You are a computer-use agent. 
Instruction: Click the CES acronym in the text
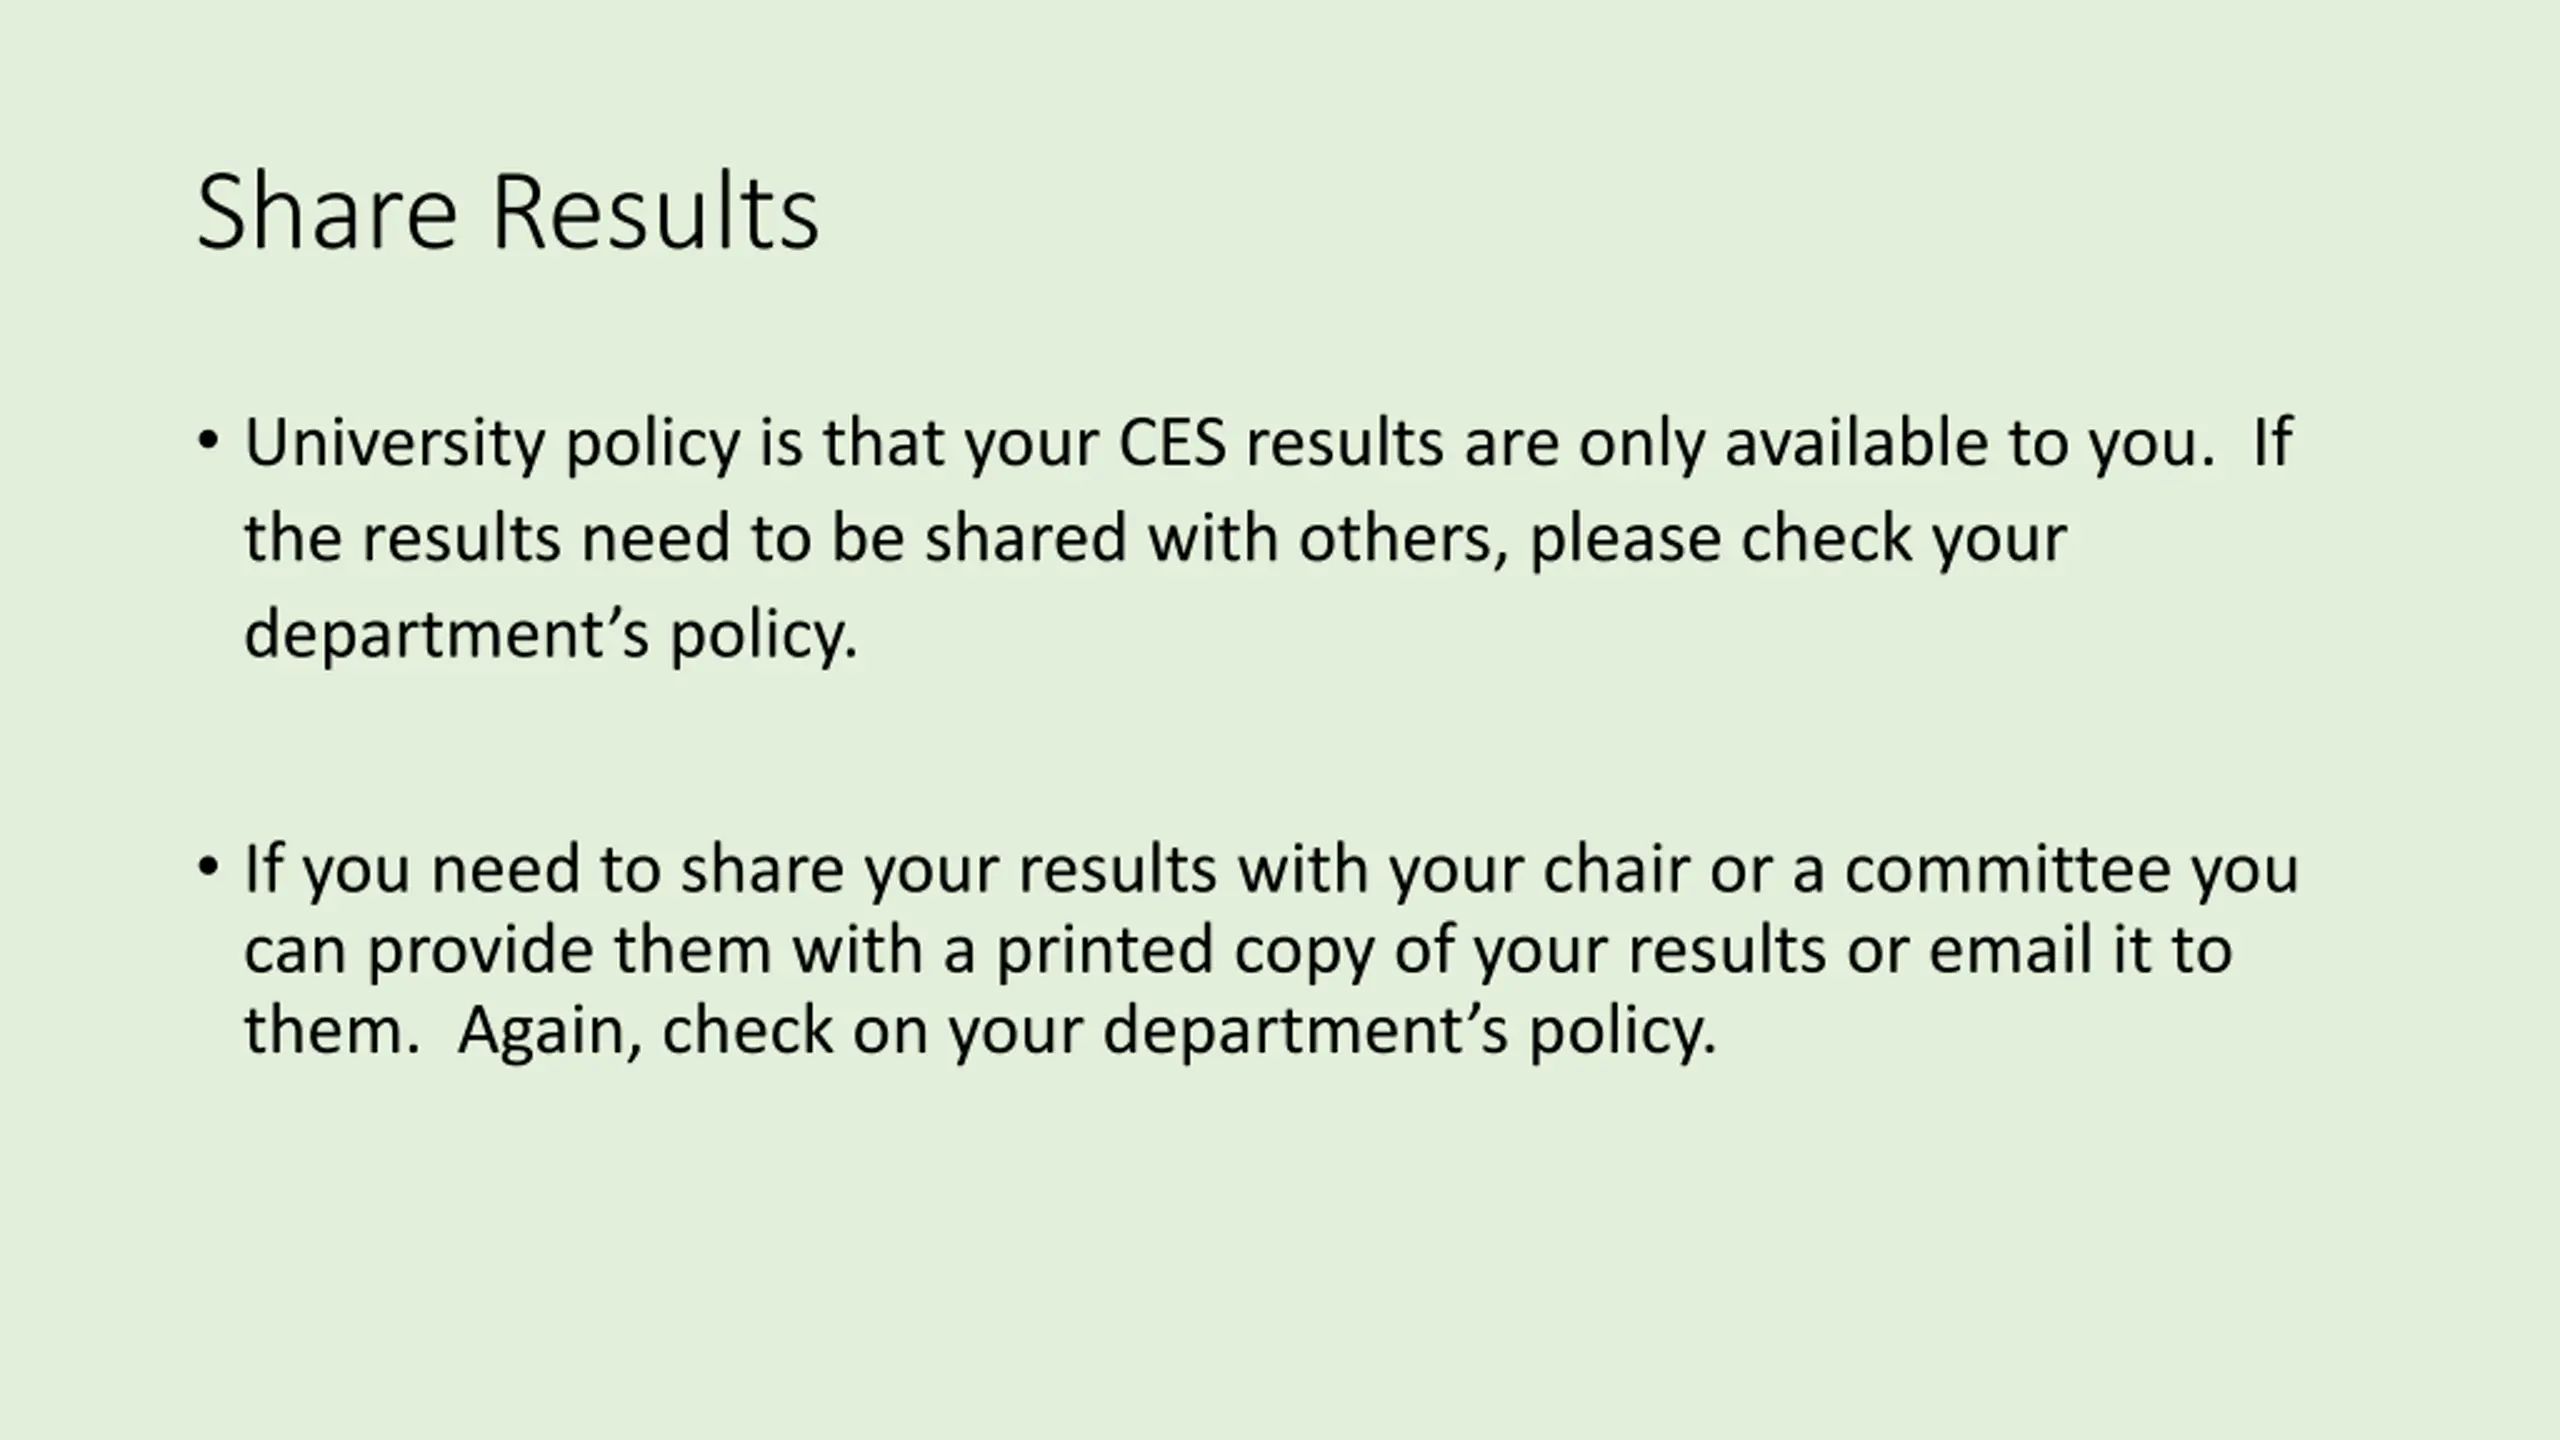1172,442
